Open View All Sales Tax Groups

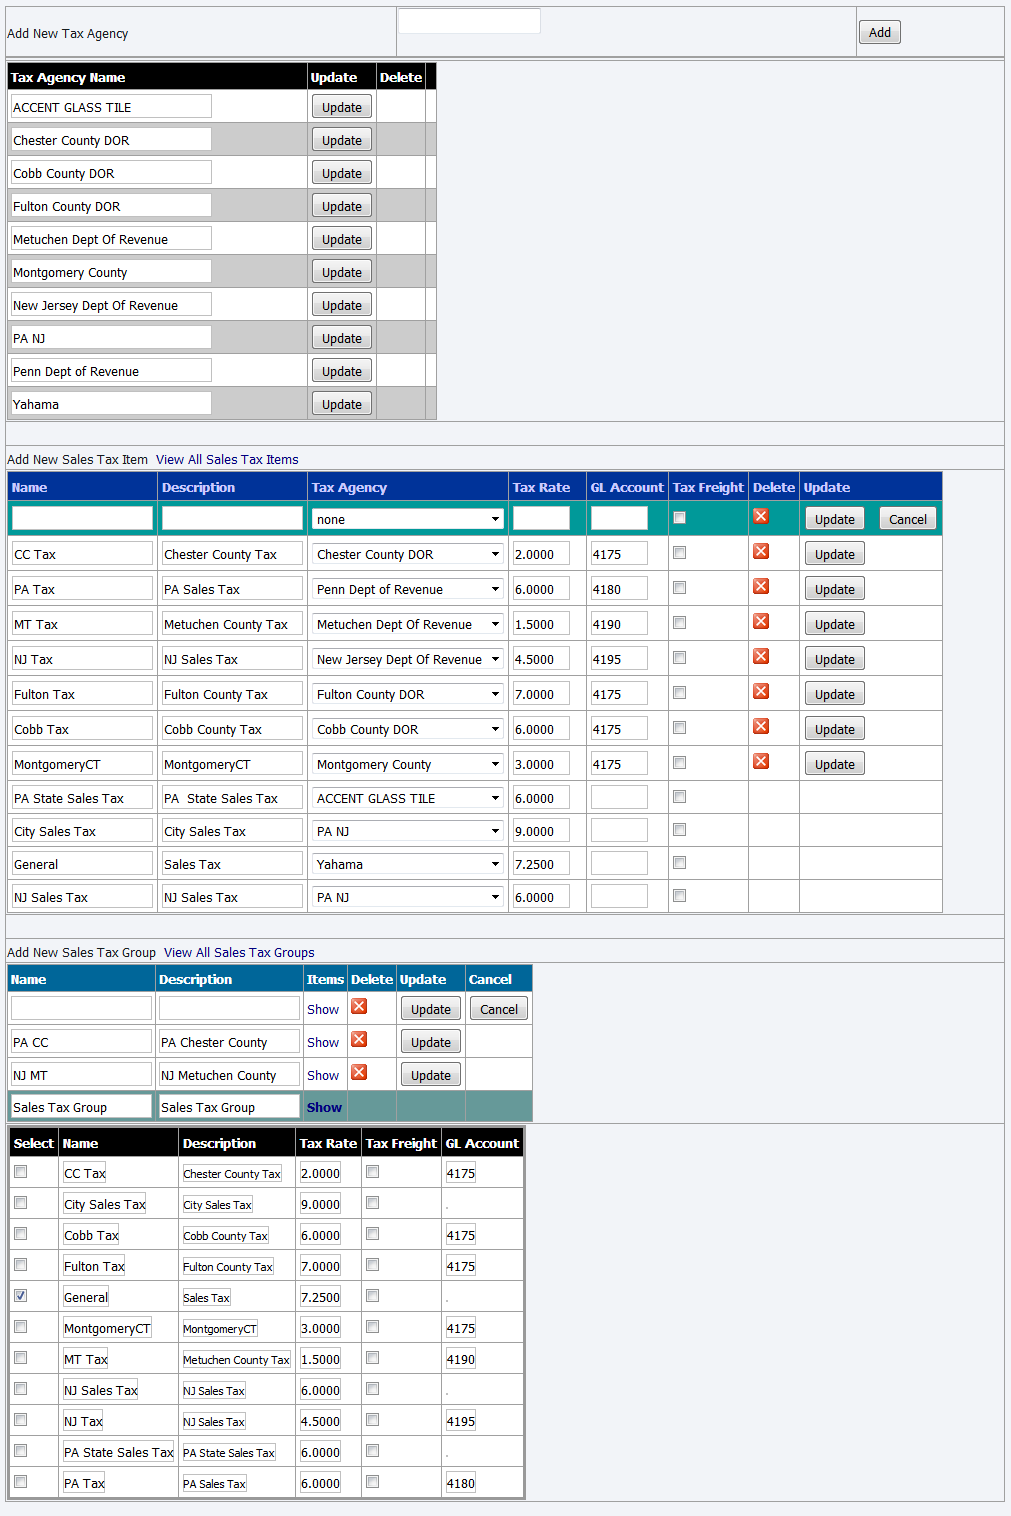pos(239,953)
